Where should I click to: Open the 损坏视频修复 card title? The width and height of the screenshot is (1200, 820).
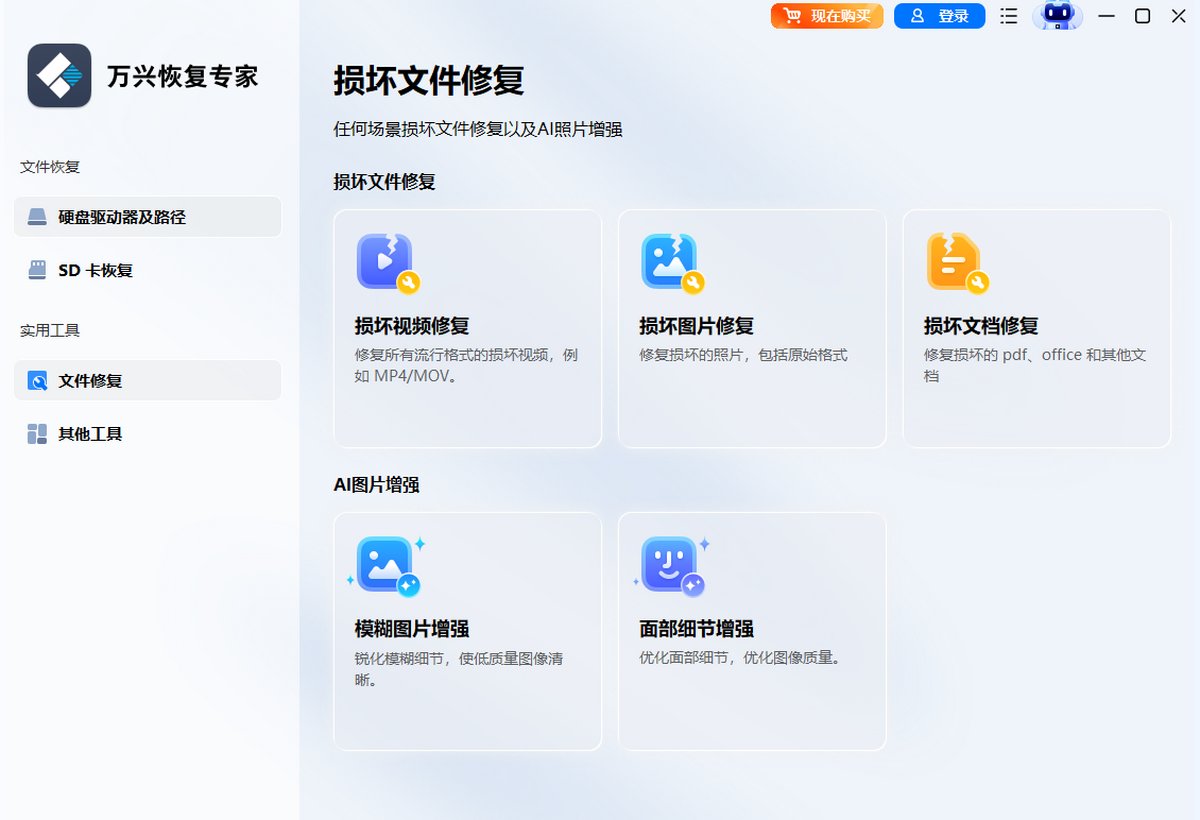(x=412, y=326)
